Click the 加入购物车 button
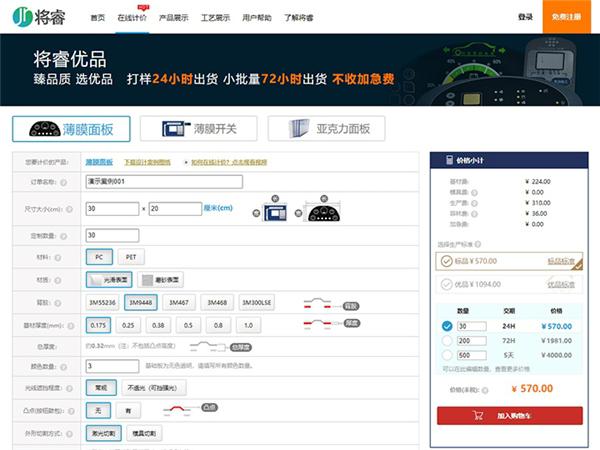Screen dimensions: 600x450 [509, 415]
